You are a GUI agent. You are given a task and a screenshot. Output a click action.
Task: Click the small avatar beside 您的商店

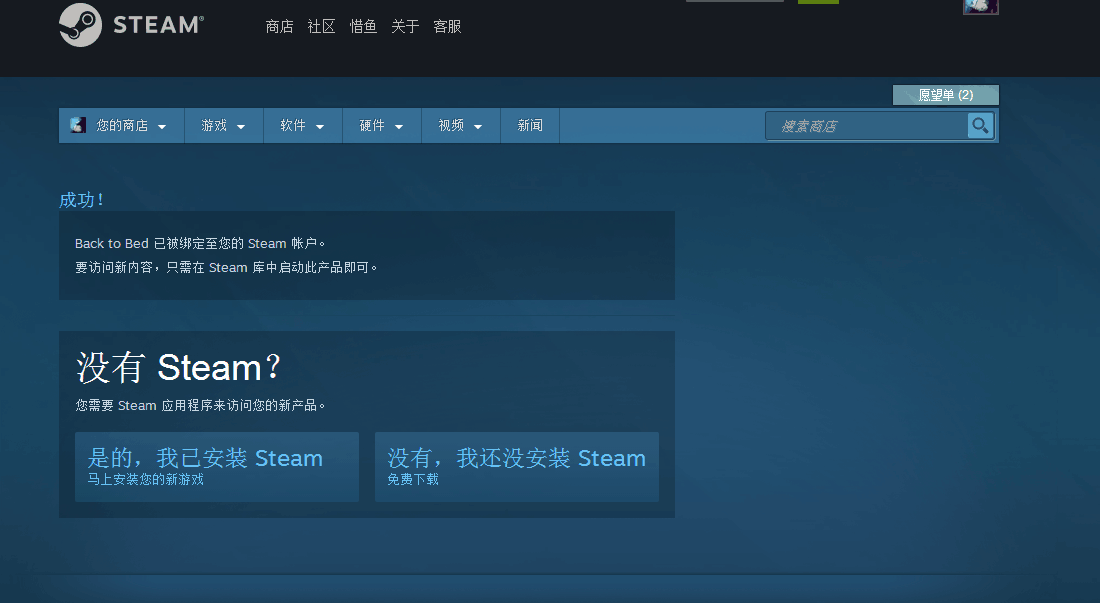78,125
